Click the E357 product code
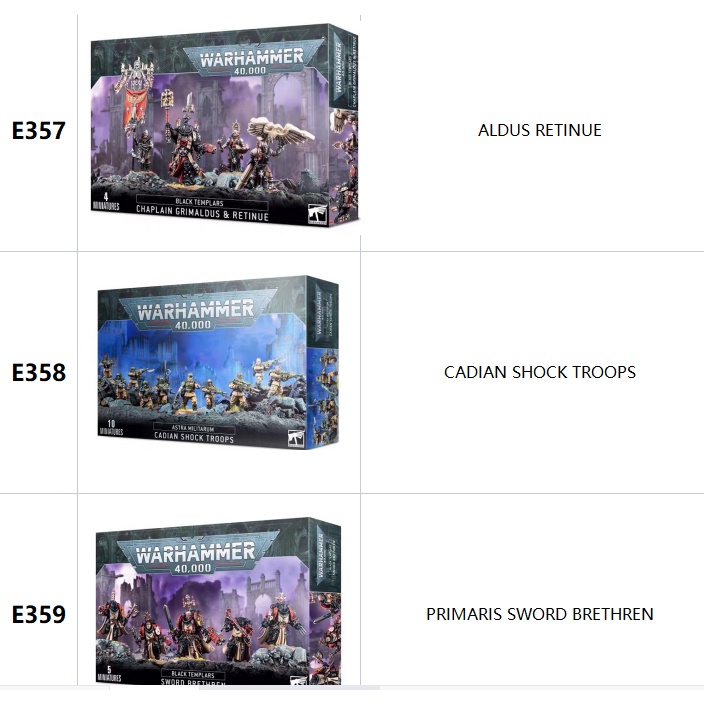704x704 pixels. pyautogui.click(x=39, y=130)
